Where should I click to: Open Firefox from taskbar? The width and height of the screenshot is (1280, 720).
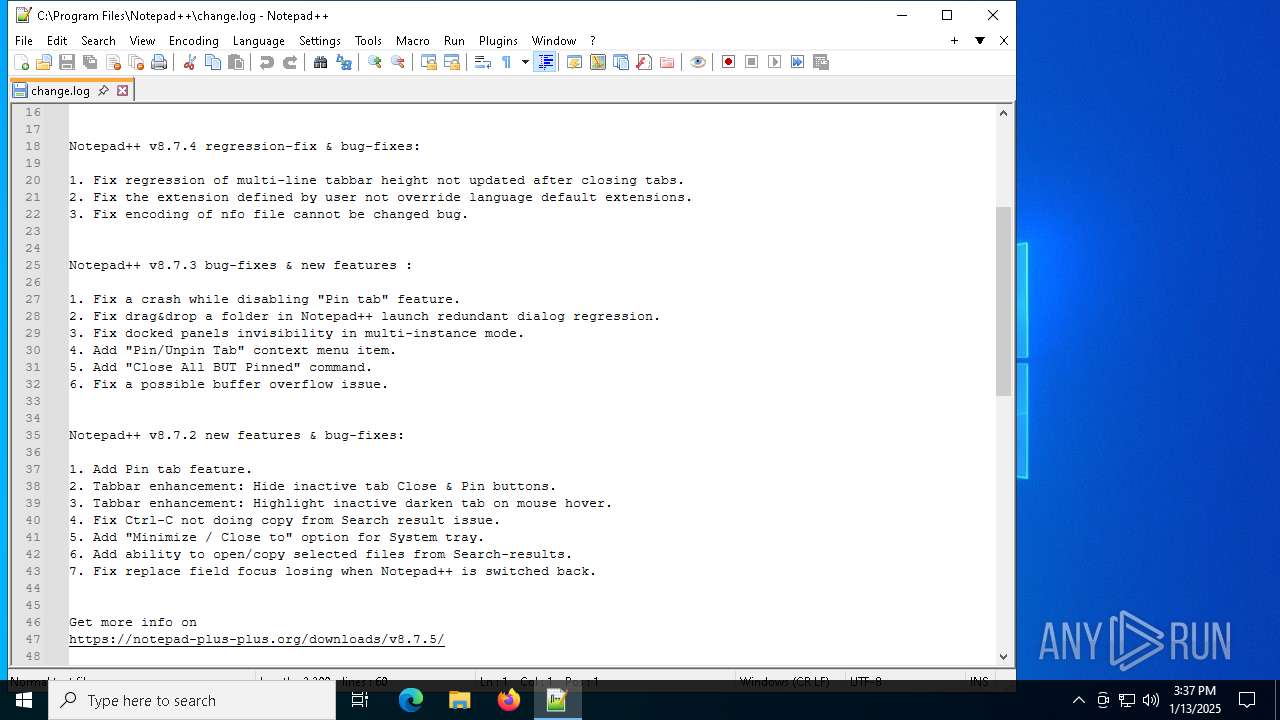click(508, 700)
